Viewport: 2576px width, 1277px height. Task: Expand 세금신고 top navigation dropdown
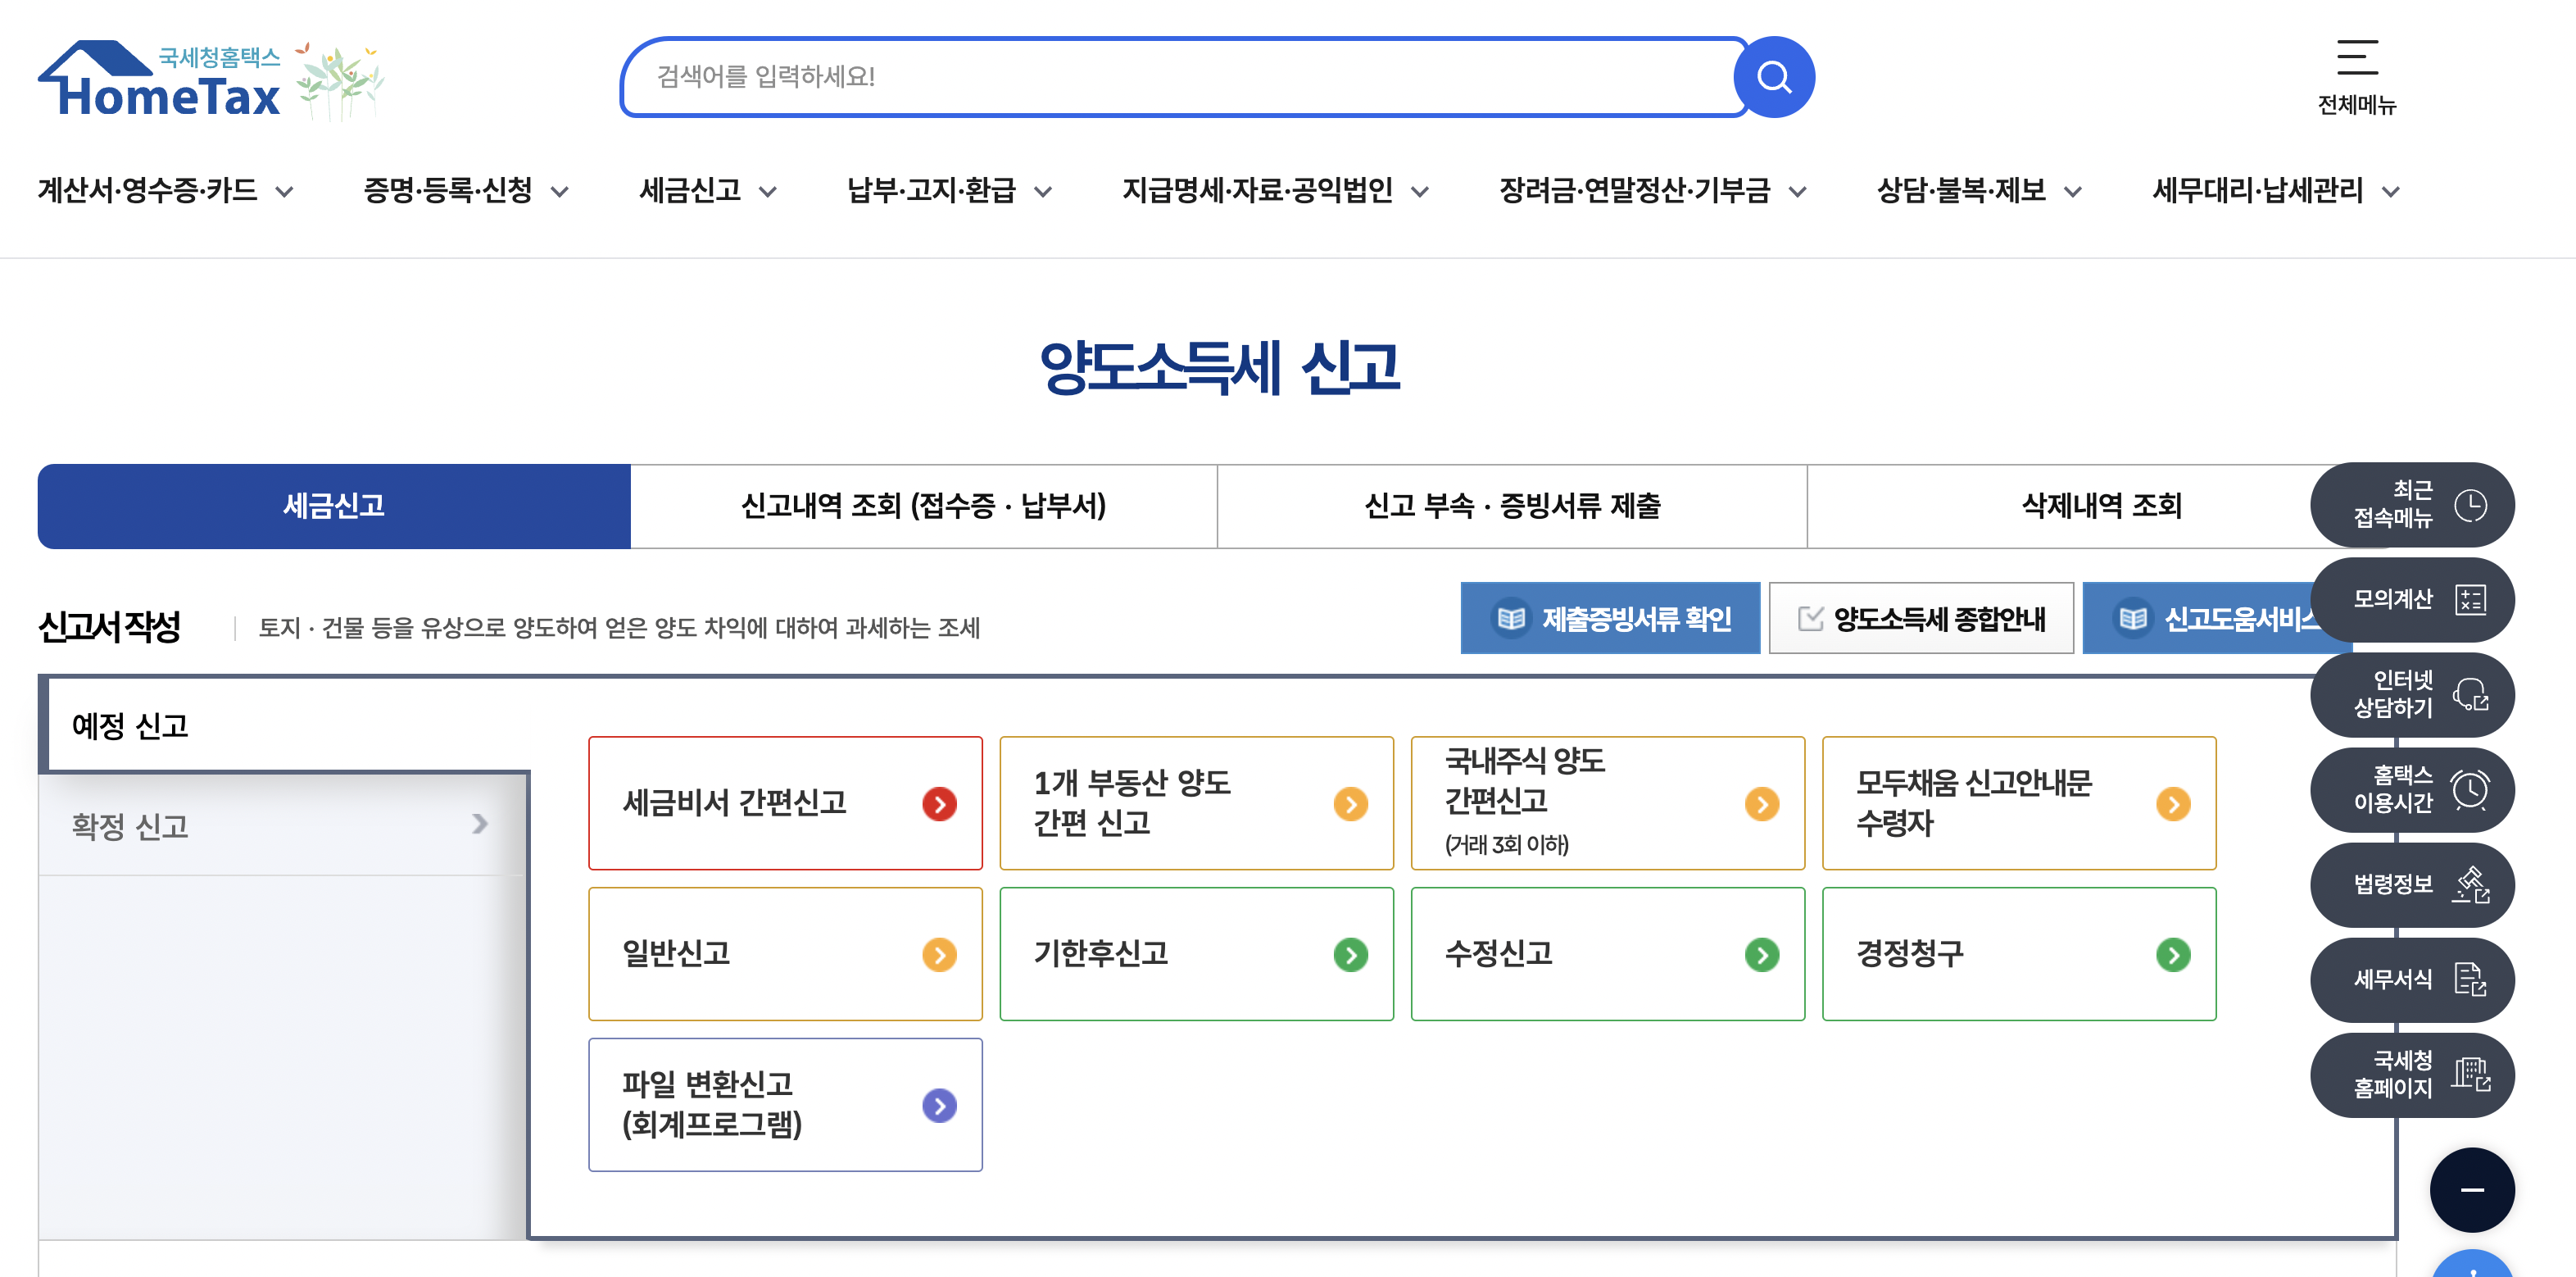708,191
